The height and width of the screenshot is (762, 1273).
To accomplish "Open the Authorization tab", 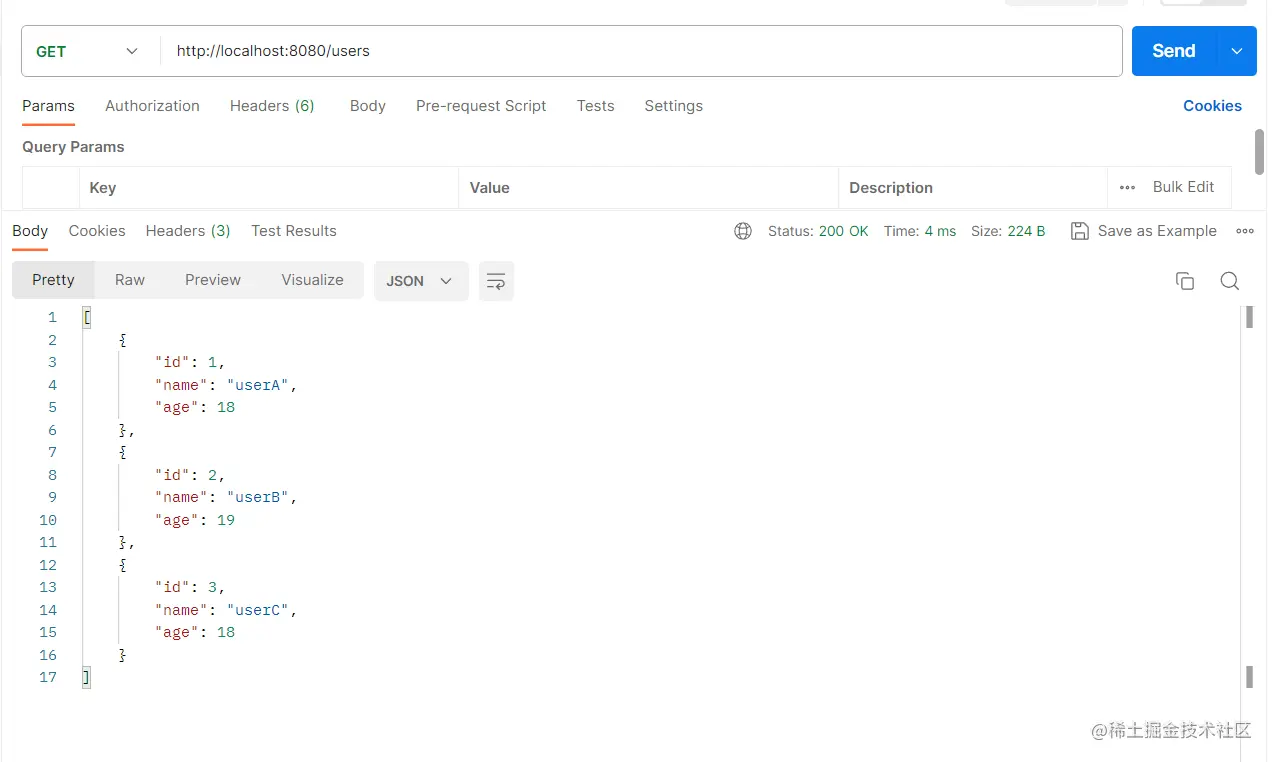I will [x=152, y=106].
